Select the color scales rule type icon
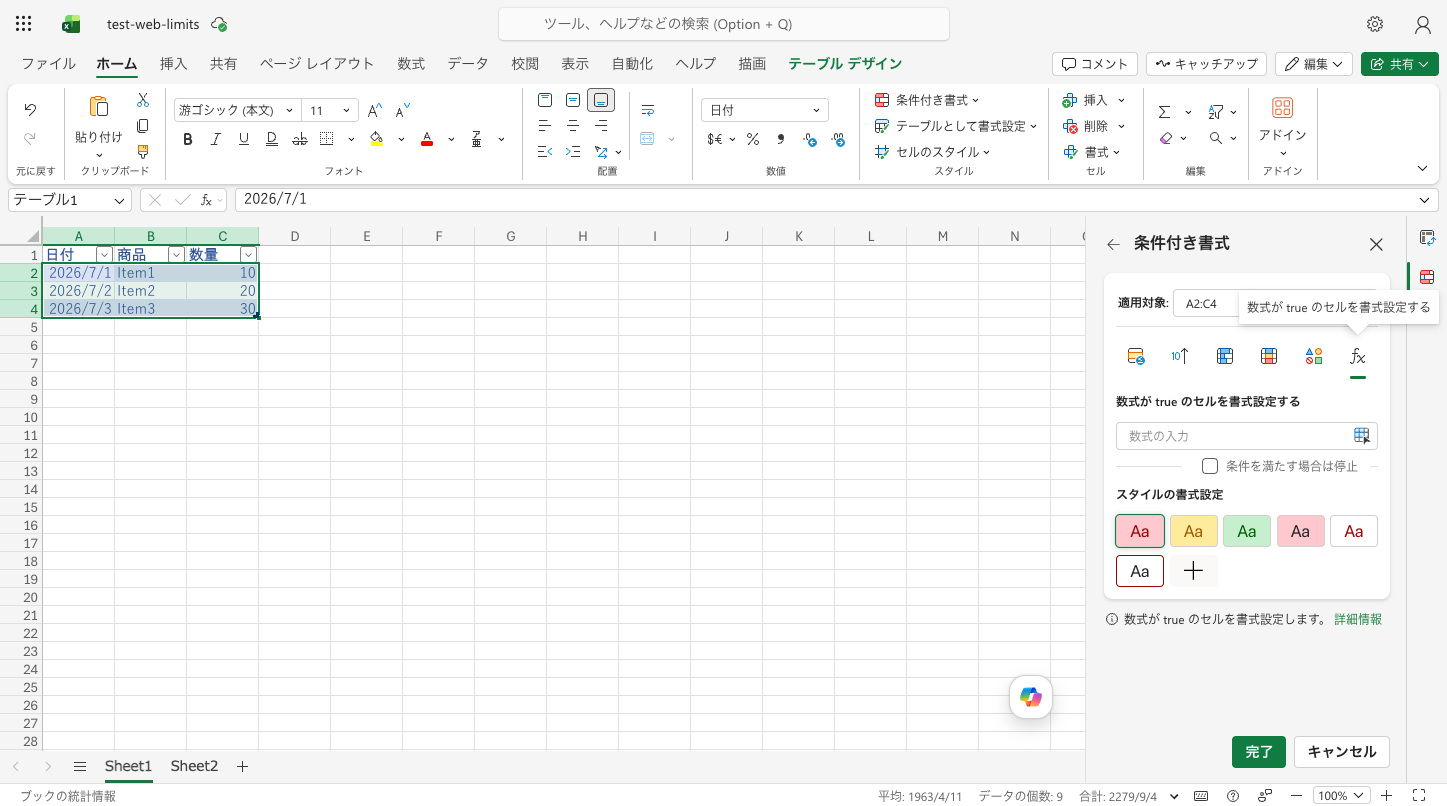Image resolution: width=1447 pixels, height=806 pixels. 1269,356
